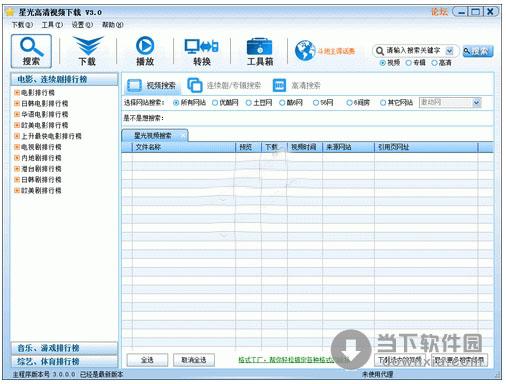Viewport: 506px width, 384px height.
Task: Open the 工具 menu
Action: pyautogui.click(x=52, y=25)
